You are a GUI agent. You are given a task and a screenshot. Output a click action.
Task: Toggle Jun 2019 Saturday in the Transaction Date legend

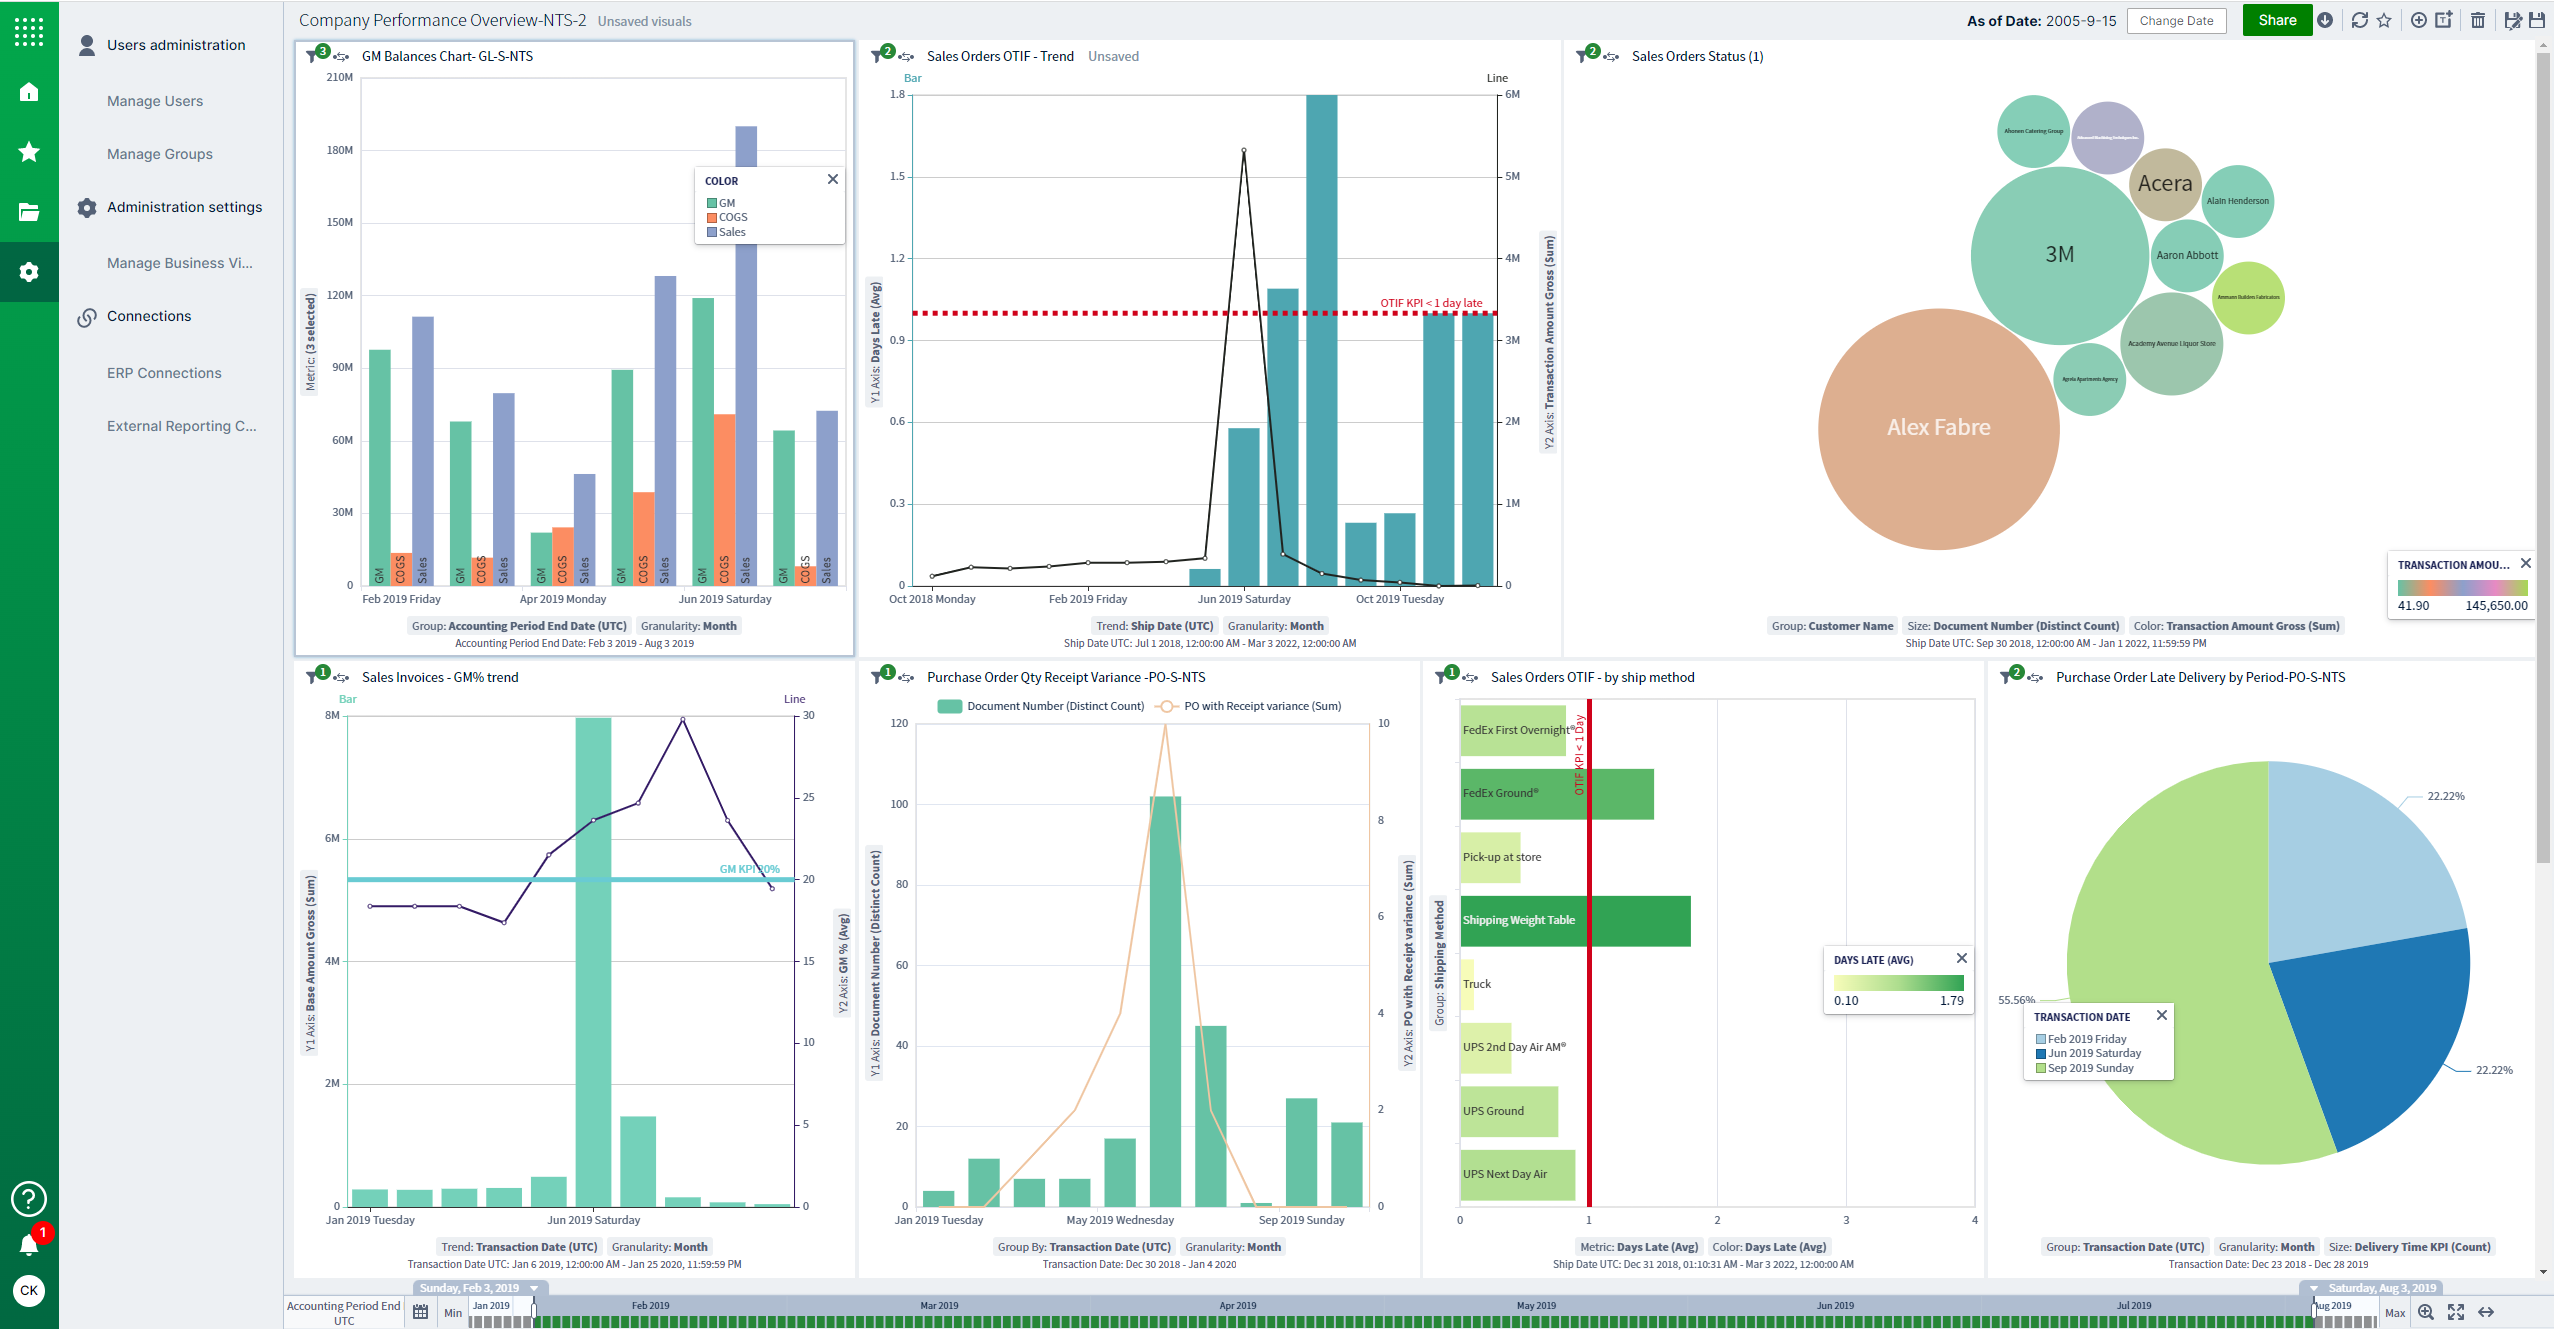click(2092, 1053)
